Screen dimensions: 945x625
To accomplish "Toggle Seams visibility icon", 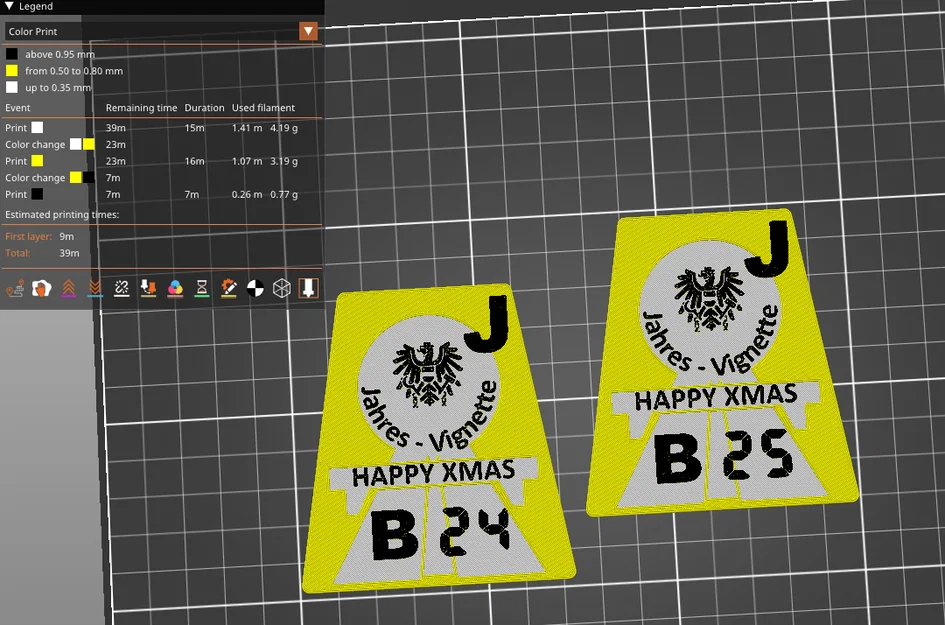I will pos(121,289).
